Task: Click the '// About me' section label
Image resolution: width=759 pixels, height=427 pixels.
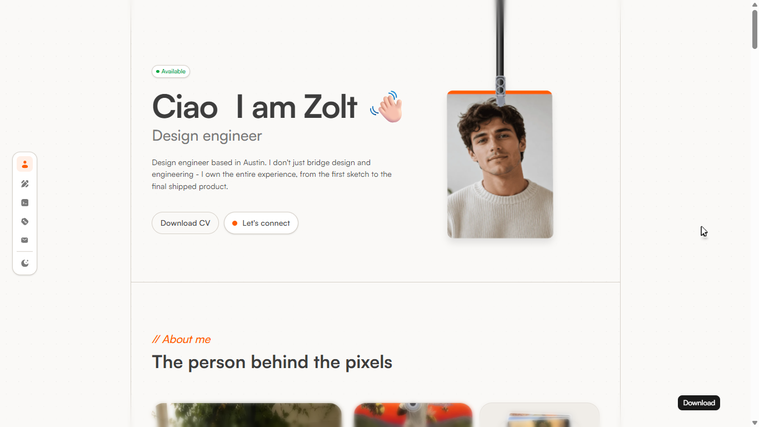Action: pos(181,339)
